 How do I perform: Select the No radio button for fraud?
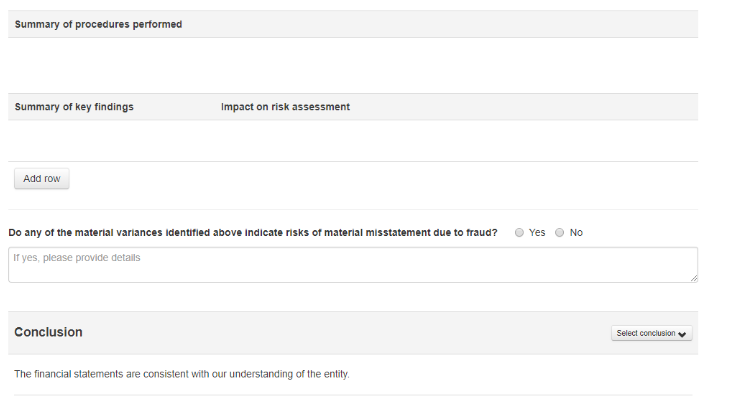[560, 233]
